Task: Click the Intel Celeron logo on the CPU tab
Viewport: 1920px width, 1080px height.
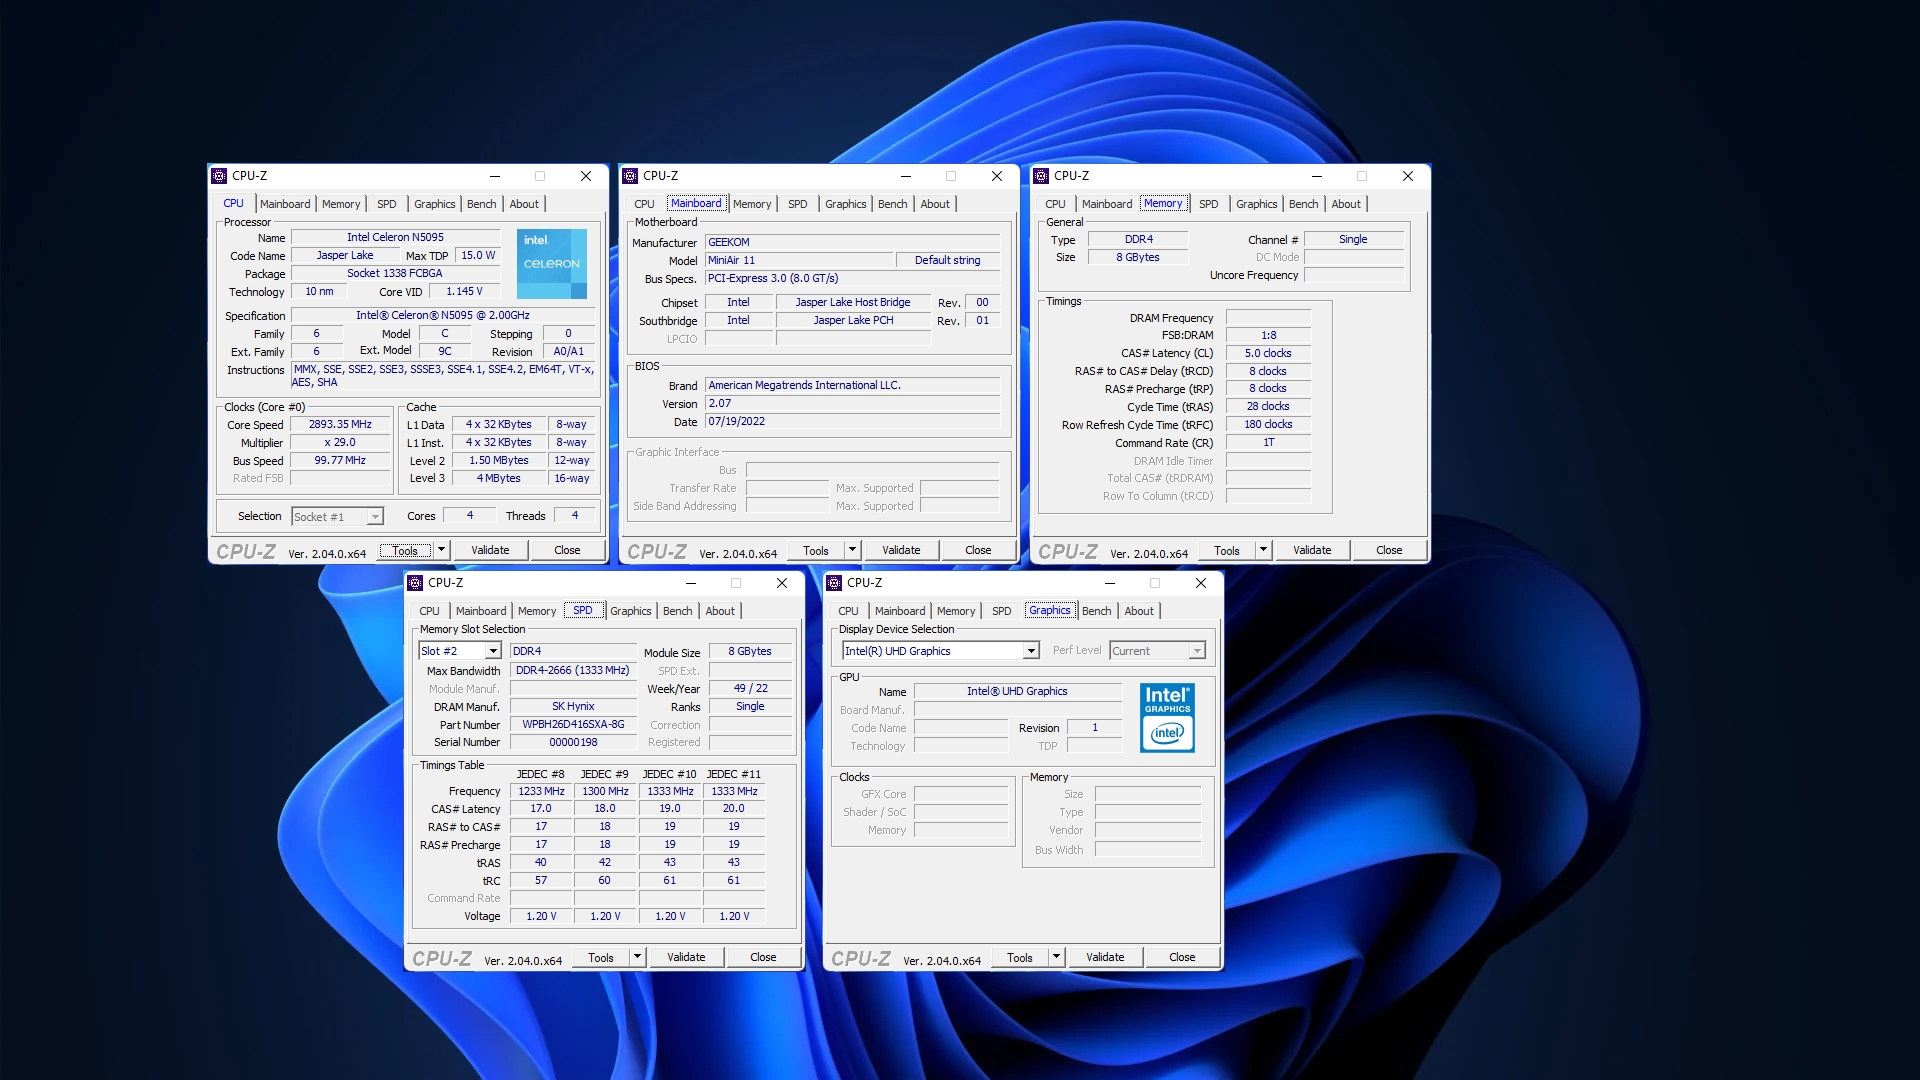Action: click(551, 263)
